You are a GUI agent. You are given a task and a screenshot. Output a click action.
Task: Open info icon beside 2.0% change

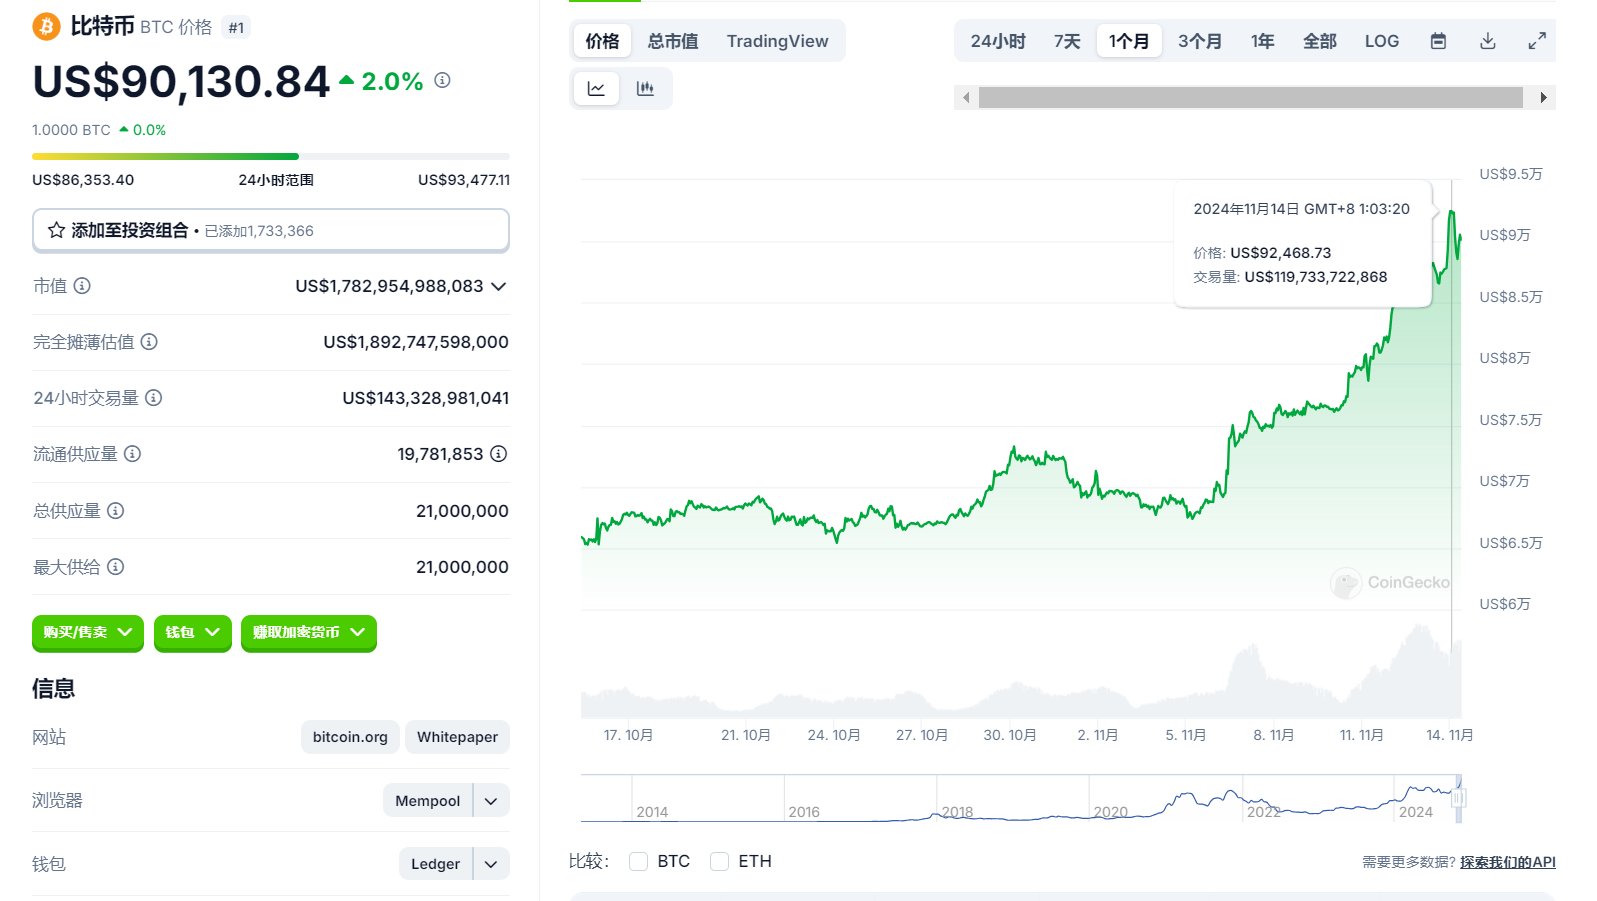pos(442,80)
